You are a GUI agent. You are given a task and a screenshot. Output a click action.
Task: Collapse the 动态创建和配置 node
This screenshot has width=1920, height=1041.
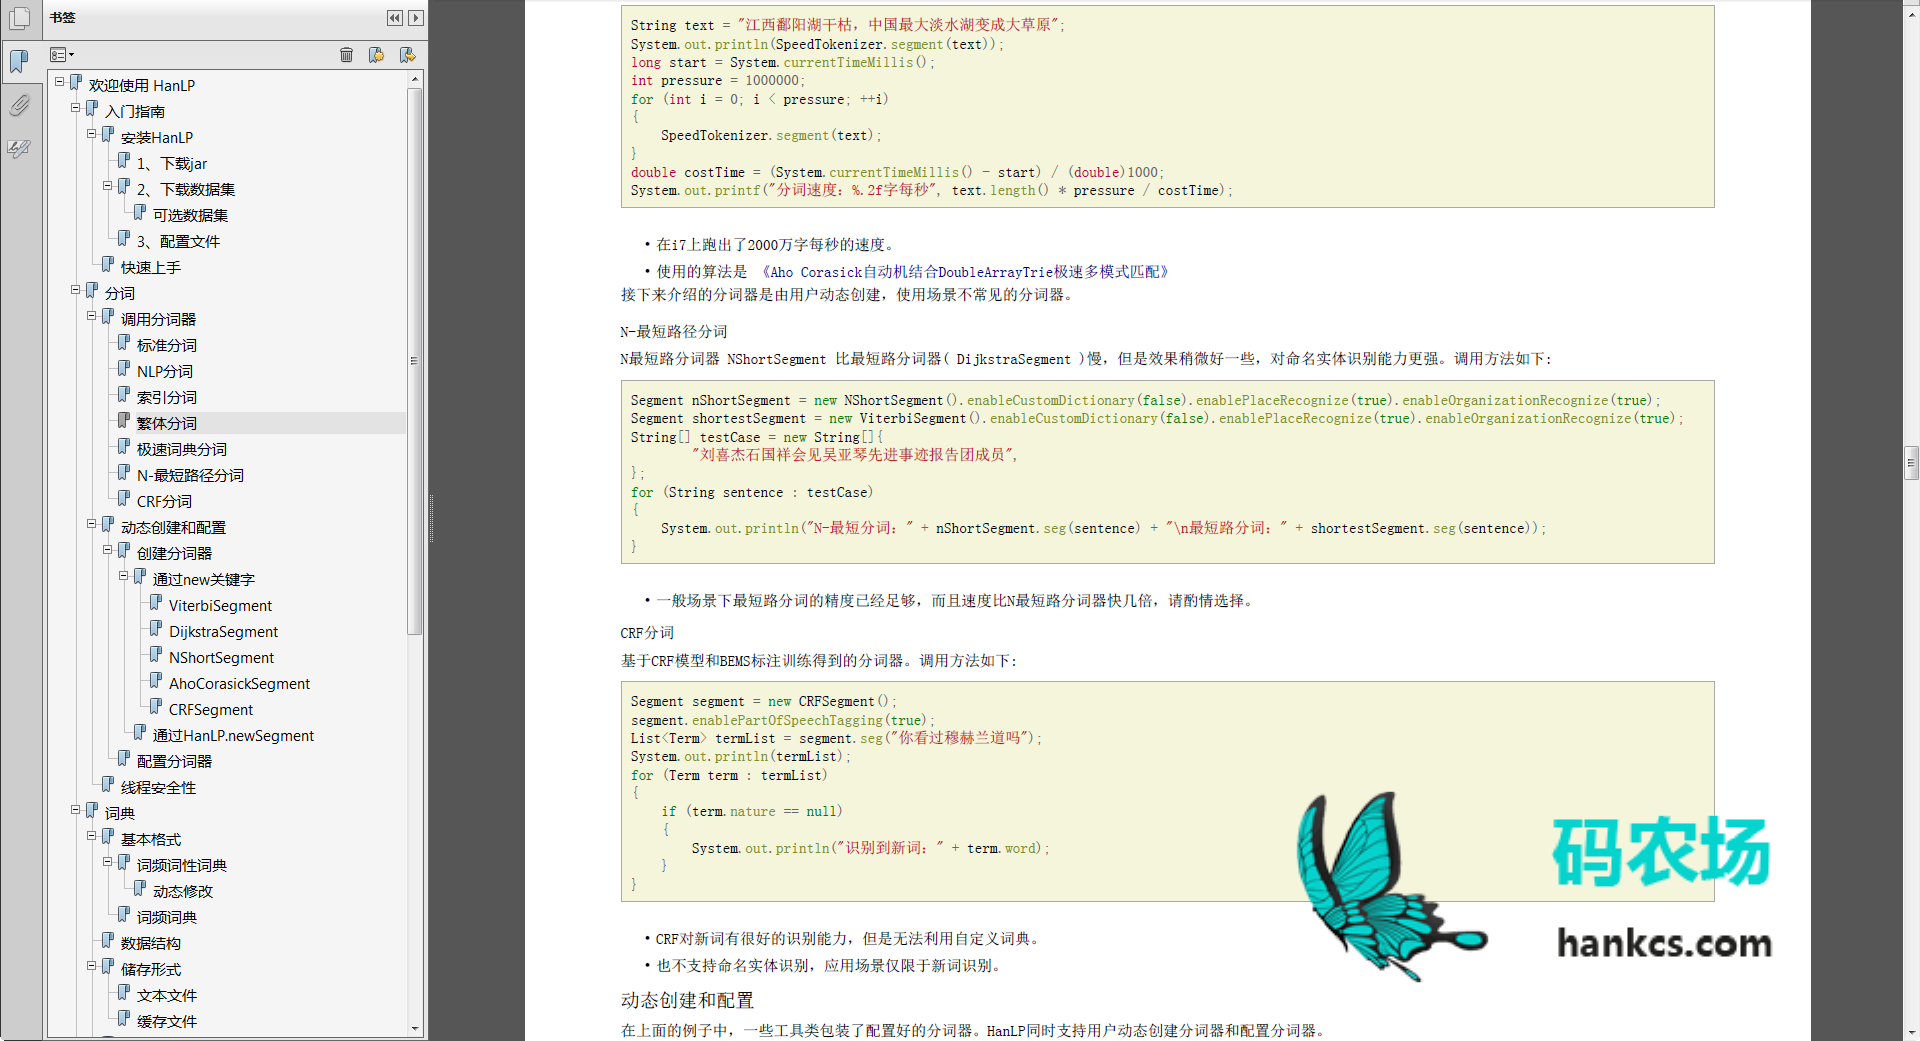(x=92, y=524)
